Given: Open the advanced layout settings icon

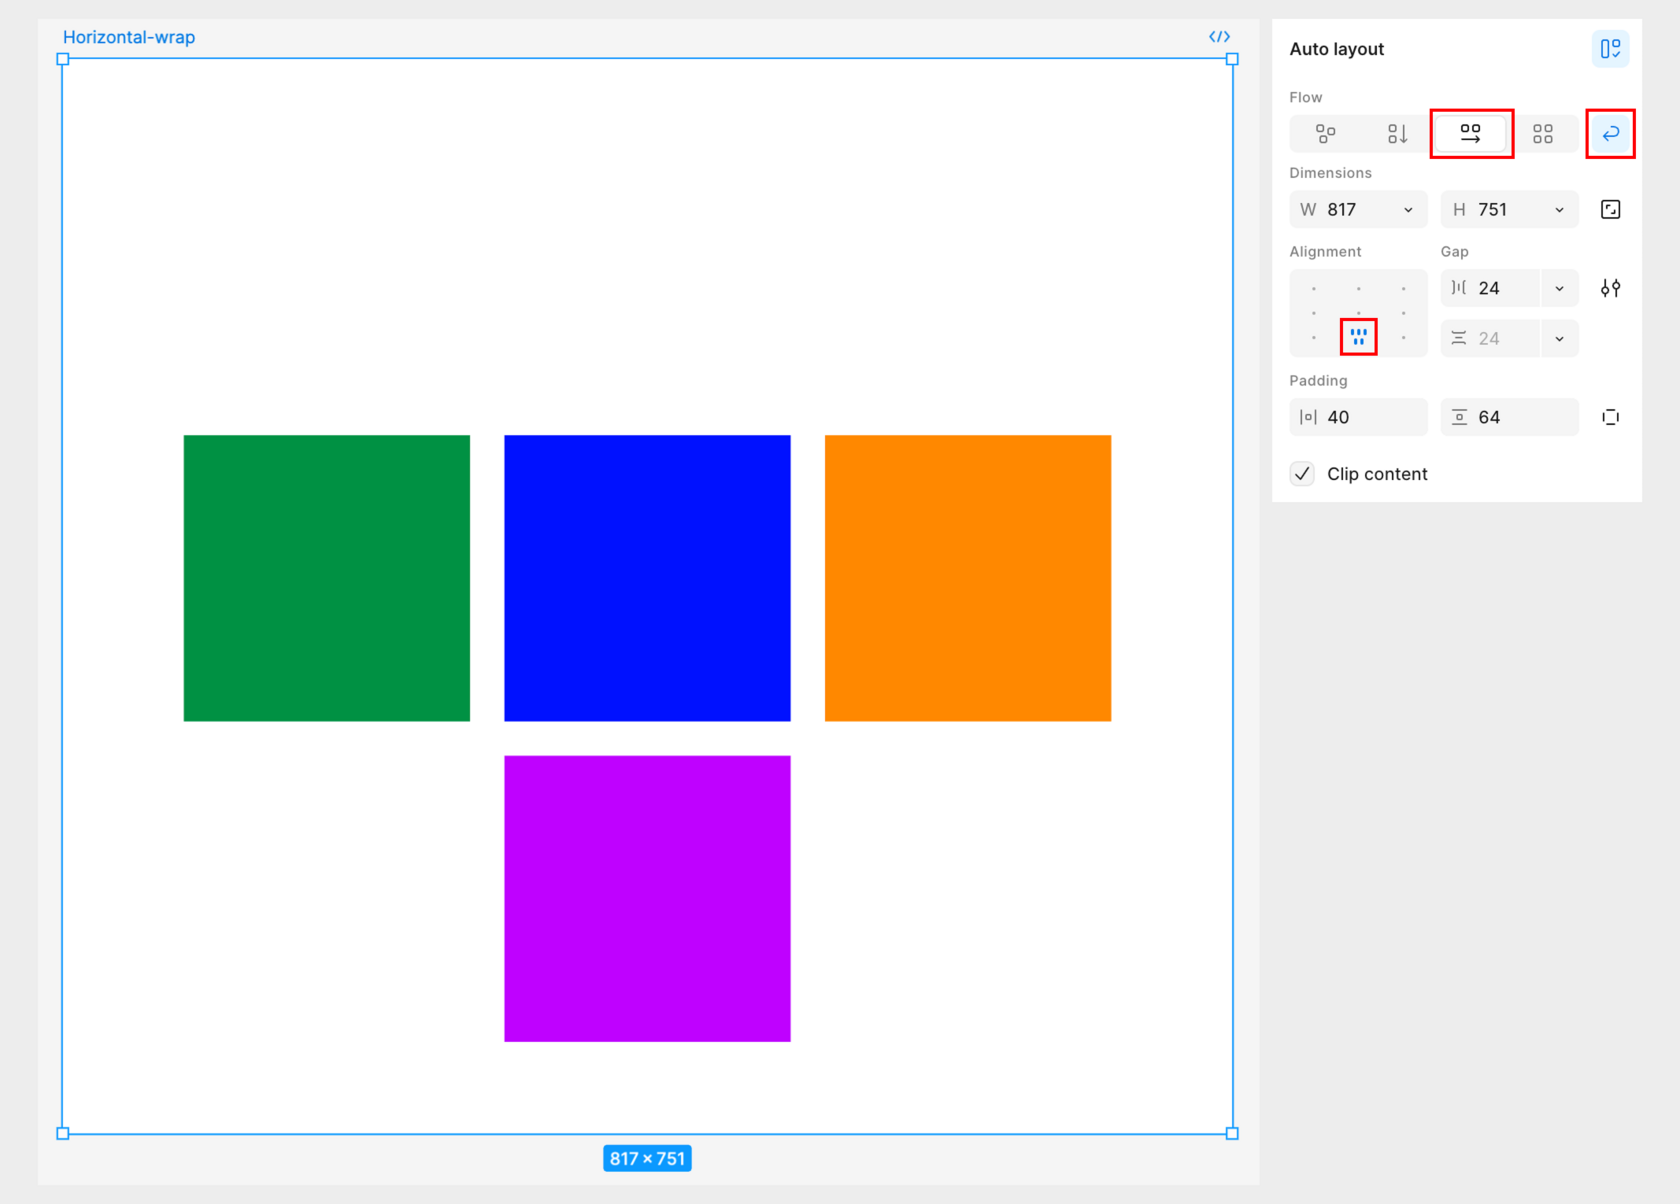Looking at the screenshot, I should [x=1611, y=288].
